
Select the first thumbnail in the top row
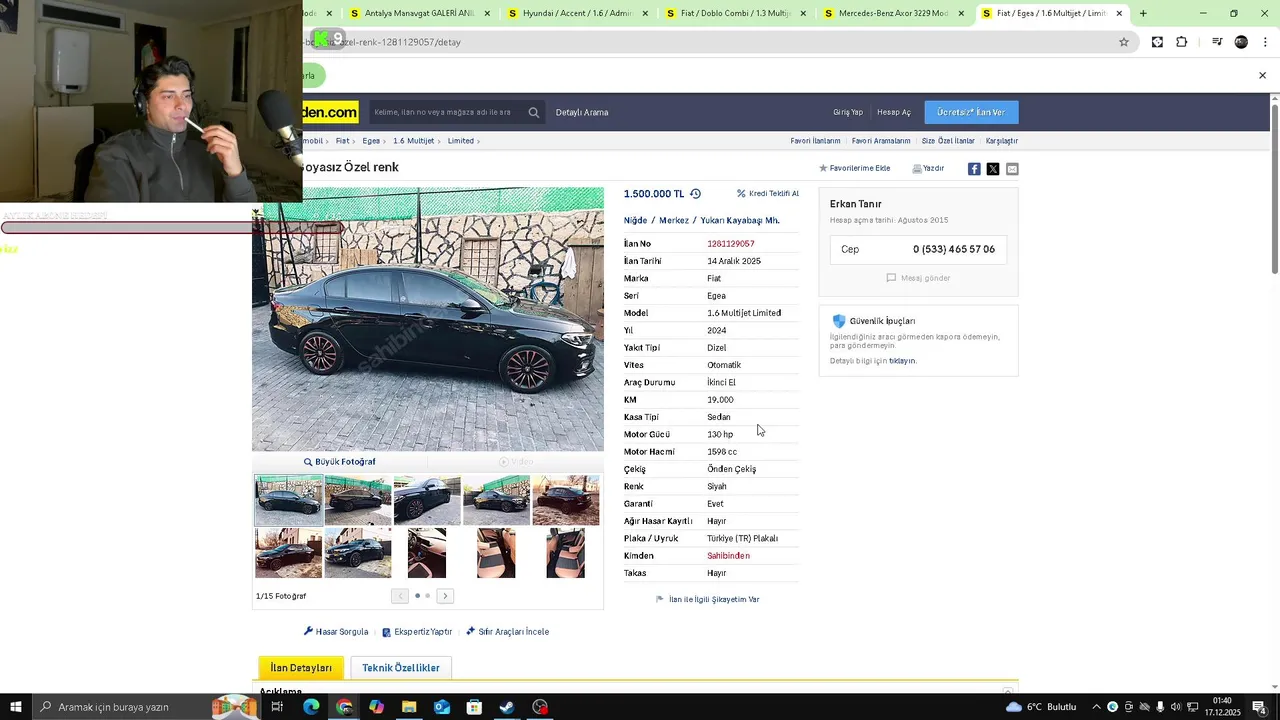288,500
